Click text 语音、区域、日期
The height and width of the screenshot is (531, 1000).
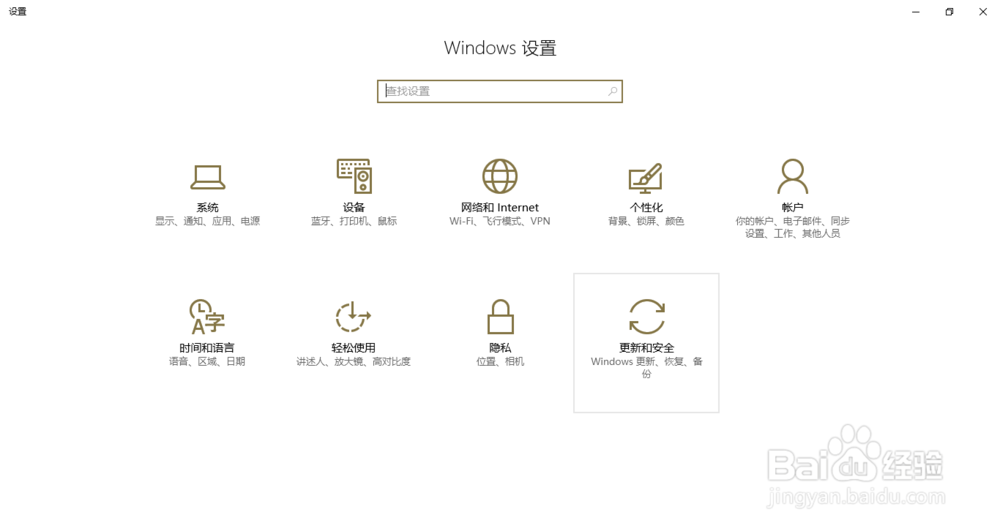point(207,361)
